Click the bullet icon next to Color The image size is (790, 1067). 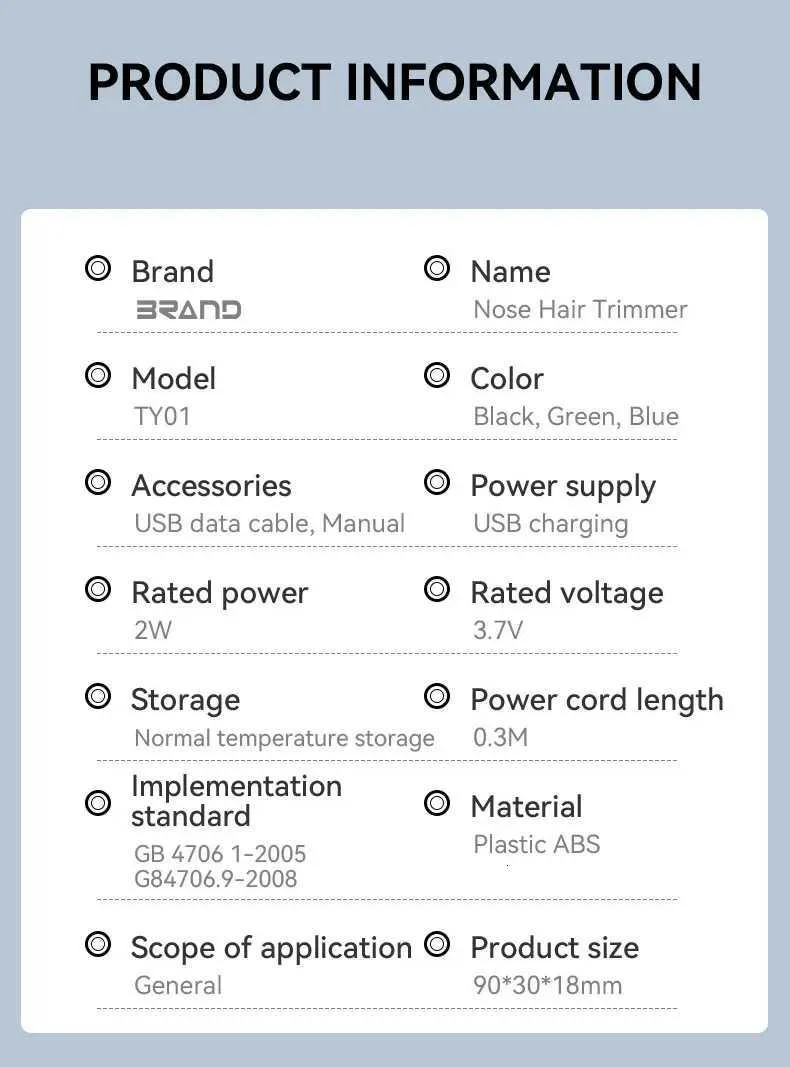[437, 376]
